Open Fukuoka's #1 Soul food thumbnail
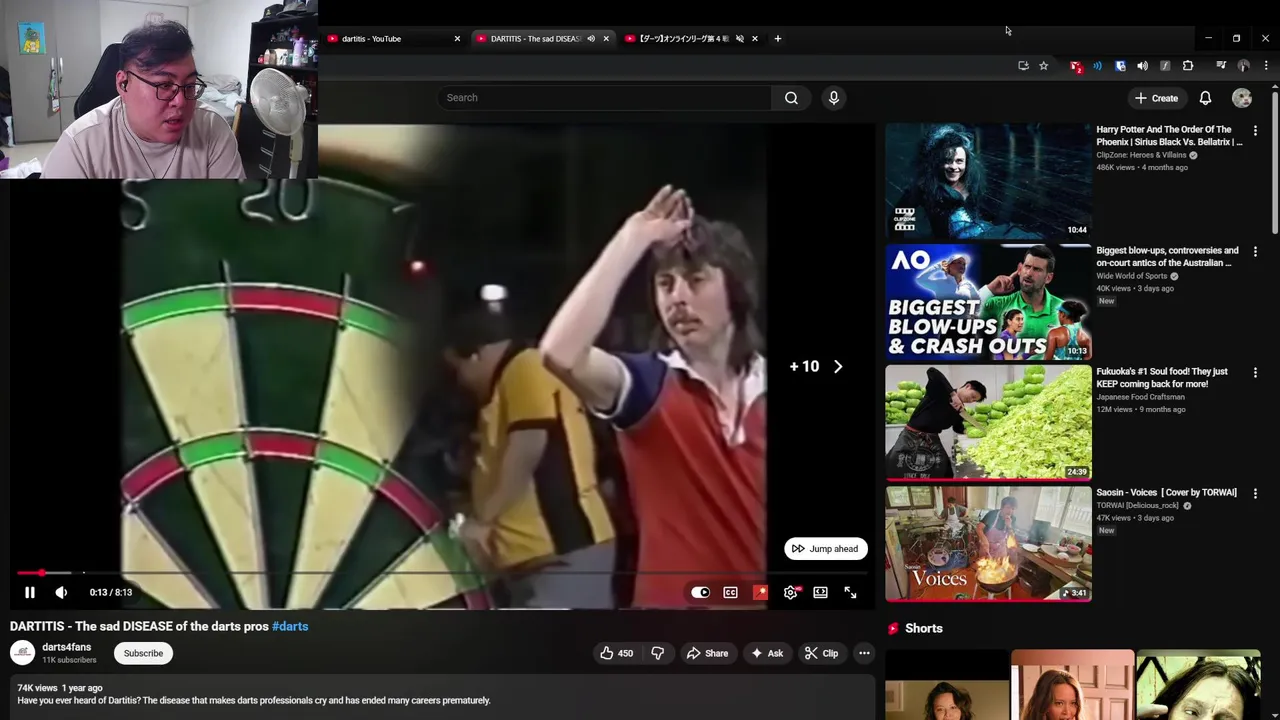This screenshot has height=720, width=1280. pyautogui.click(x=988, y=423)
